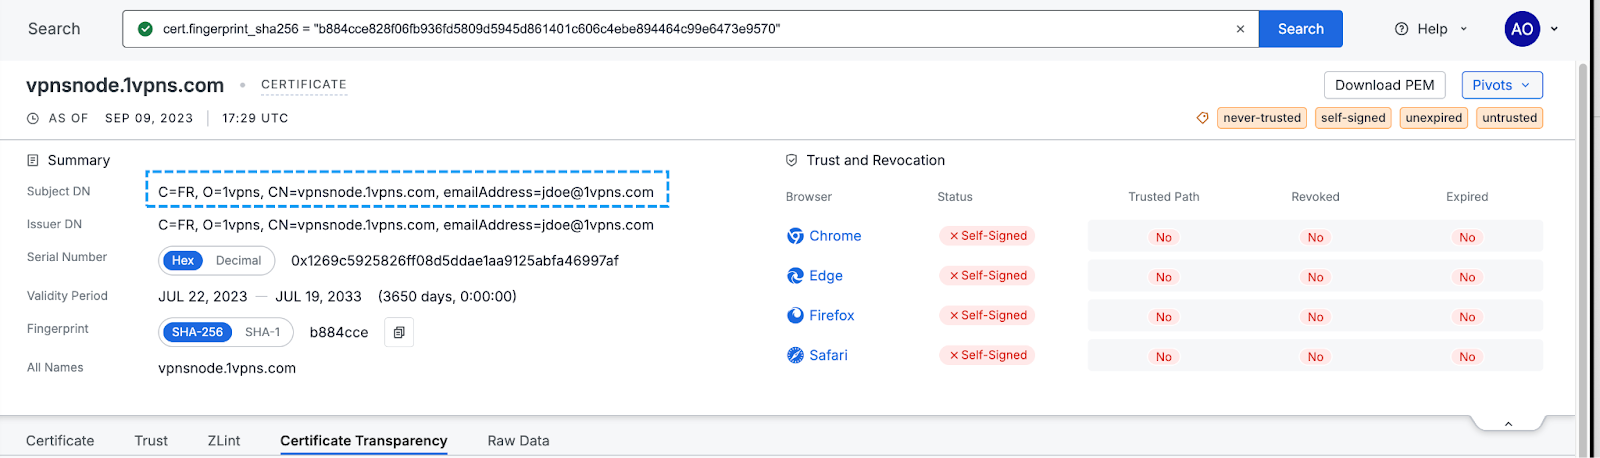
Task: Open the Pivots dropdown
Action: click(x=1501, y=85)
